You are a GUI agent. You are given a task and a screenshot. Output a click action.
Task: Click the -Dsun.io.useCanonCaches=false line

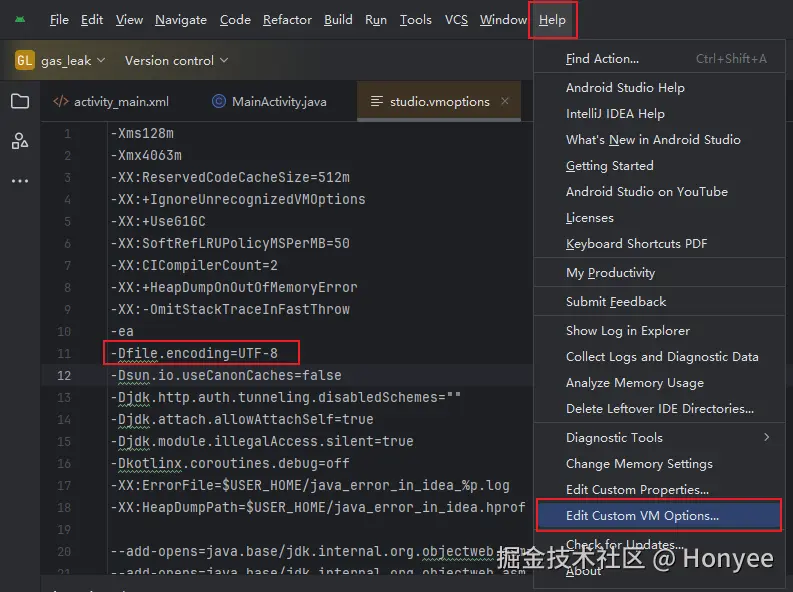point(226,375)
